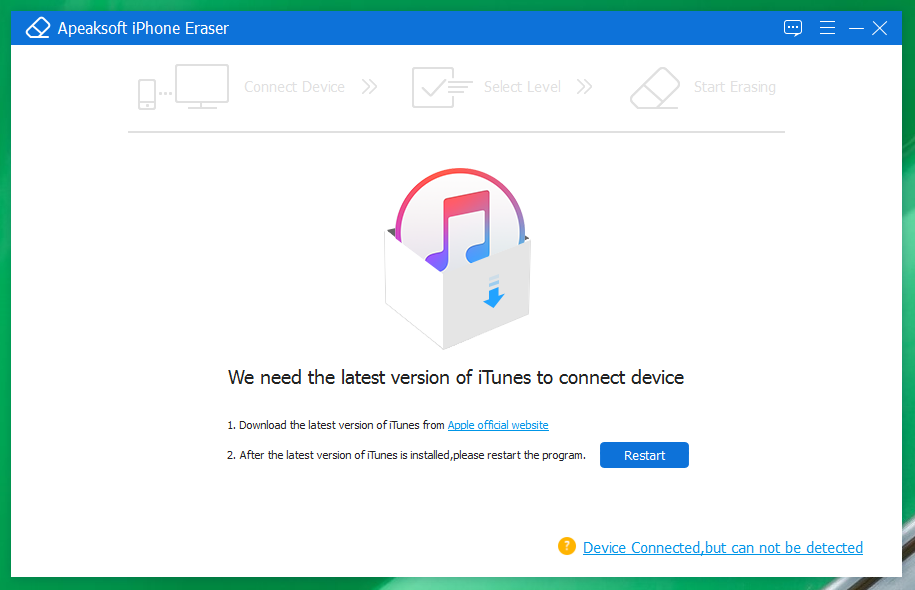Click the 'After the latest version of iTunes is installed' text
This screenshot has height=590, width=915.
[406, 455]
